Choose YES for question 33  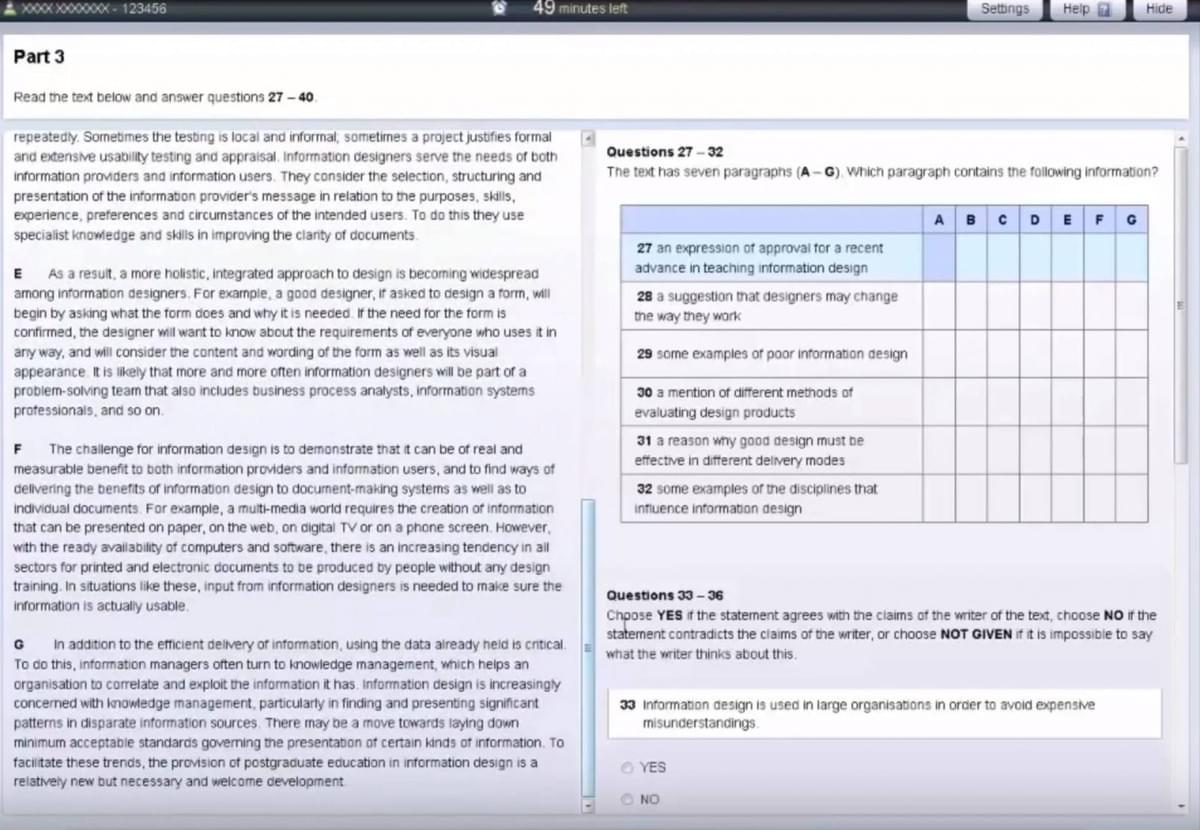pyautogui.click(x=627, y=767)
